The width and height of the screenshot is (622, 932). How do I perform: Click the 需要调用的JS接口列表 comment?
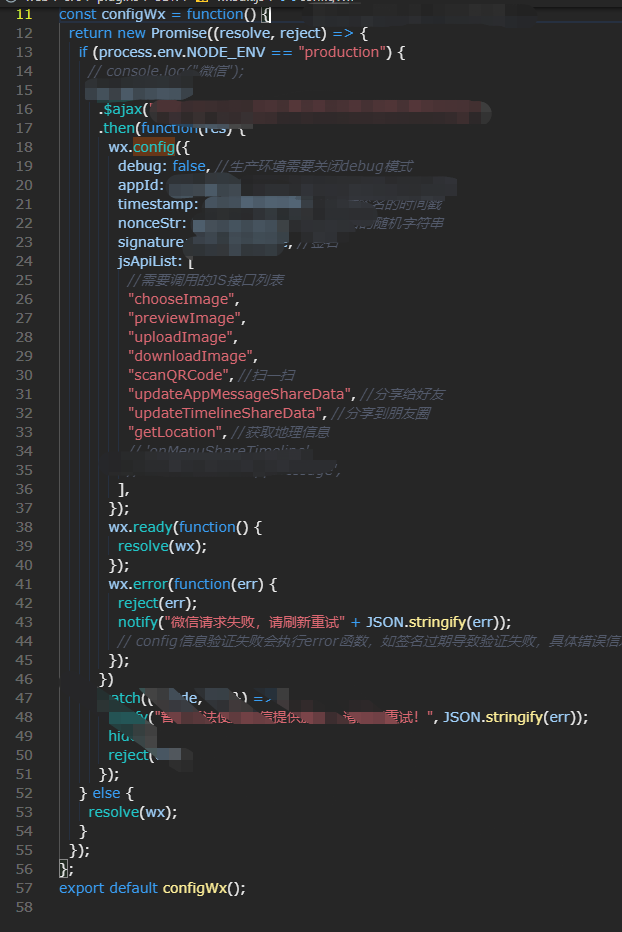(206, 281)
